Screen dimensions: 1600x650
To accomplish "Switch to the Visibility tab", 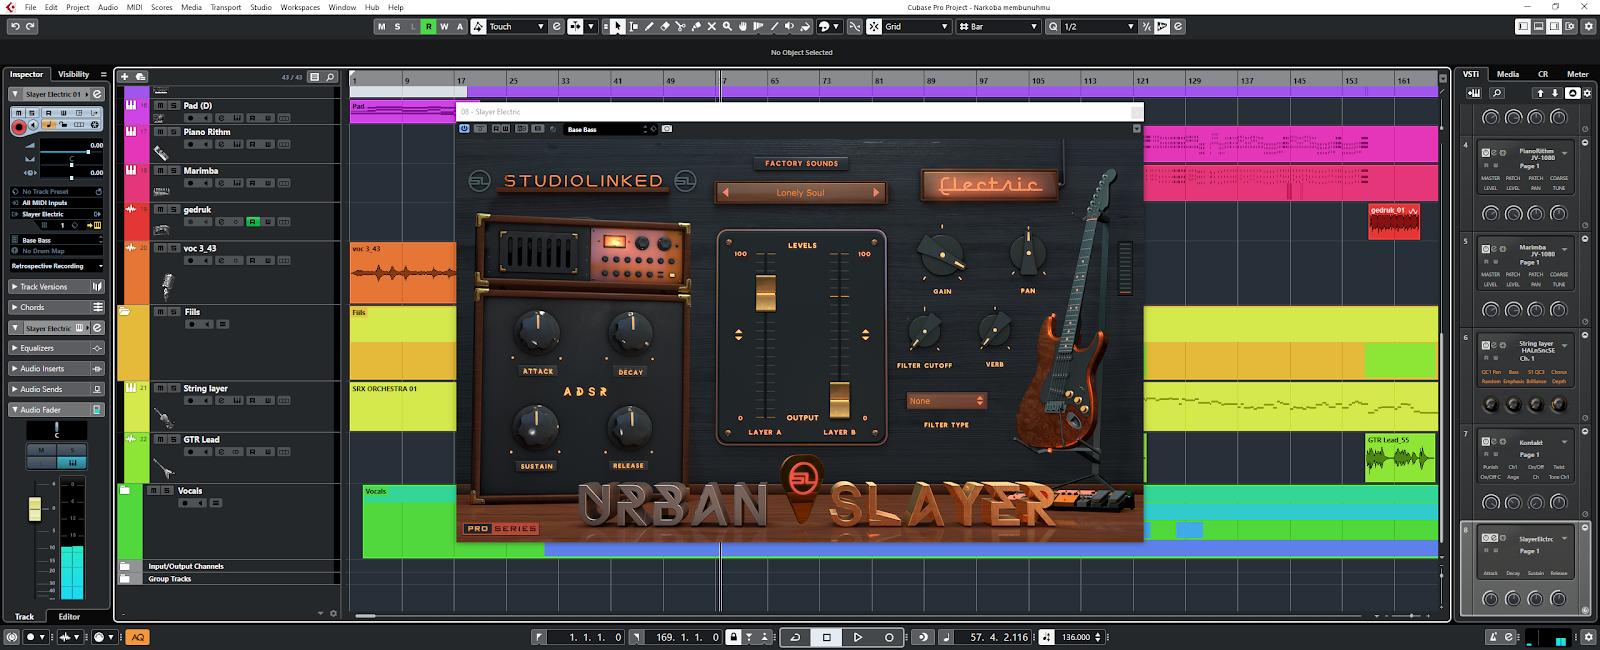I will point(73,74).
